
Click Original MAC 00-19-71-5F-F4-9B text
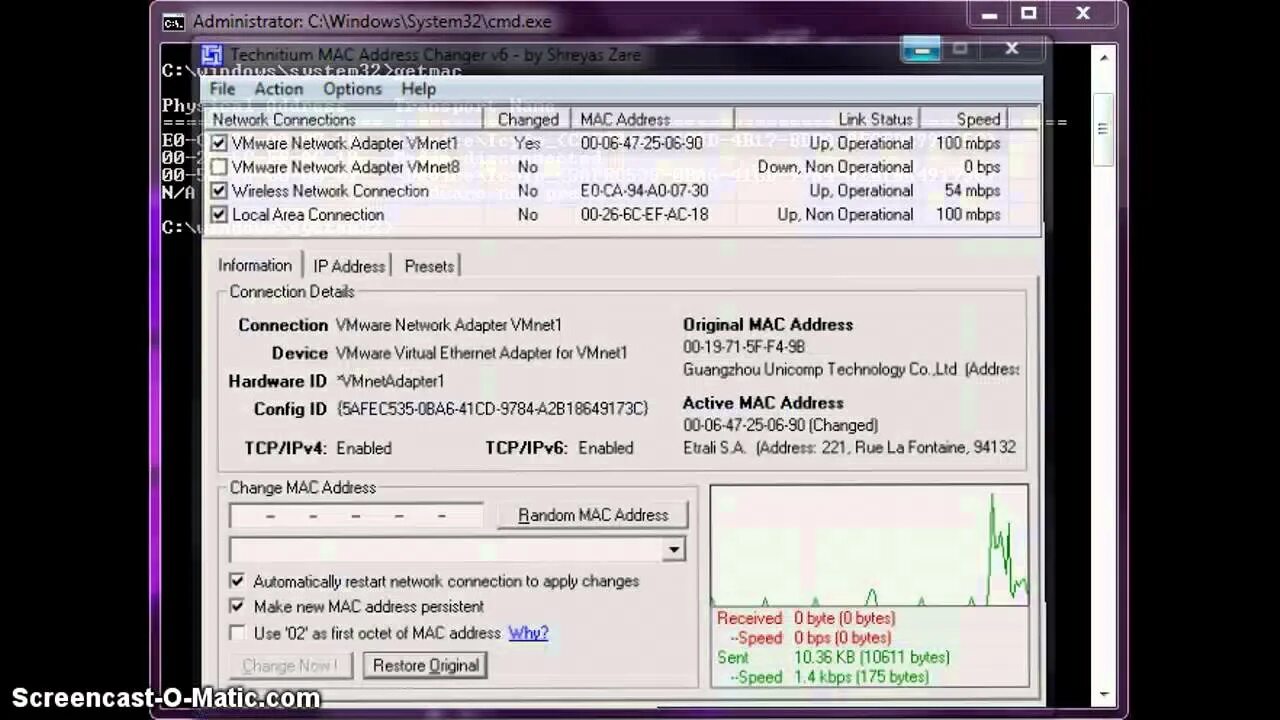(744, 347)
